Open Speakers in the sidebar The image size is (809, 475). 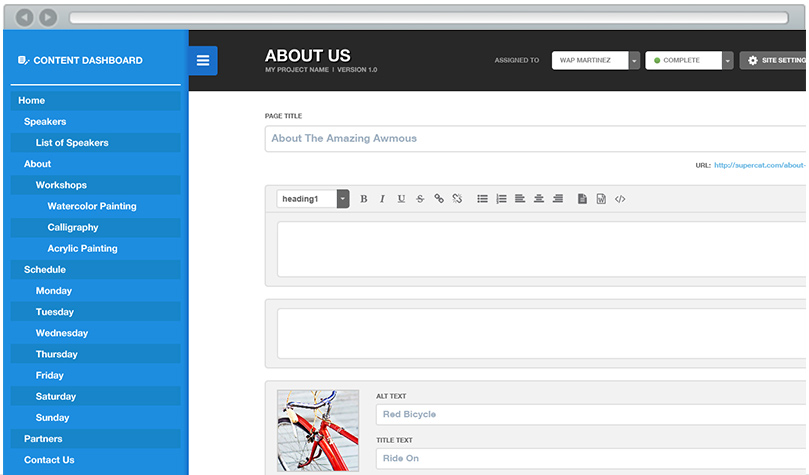click(x=95, y=122)
